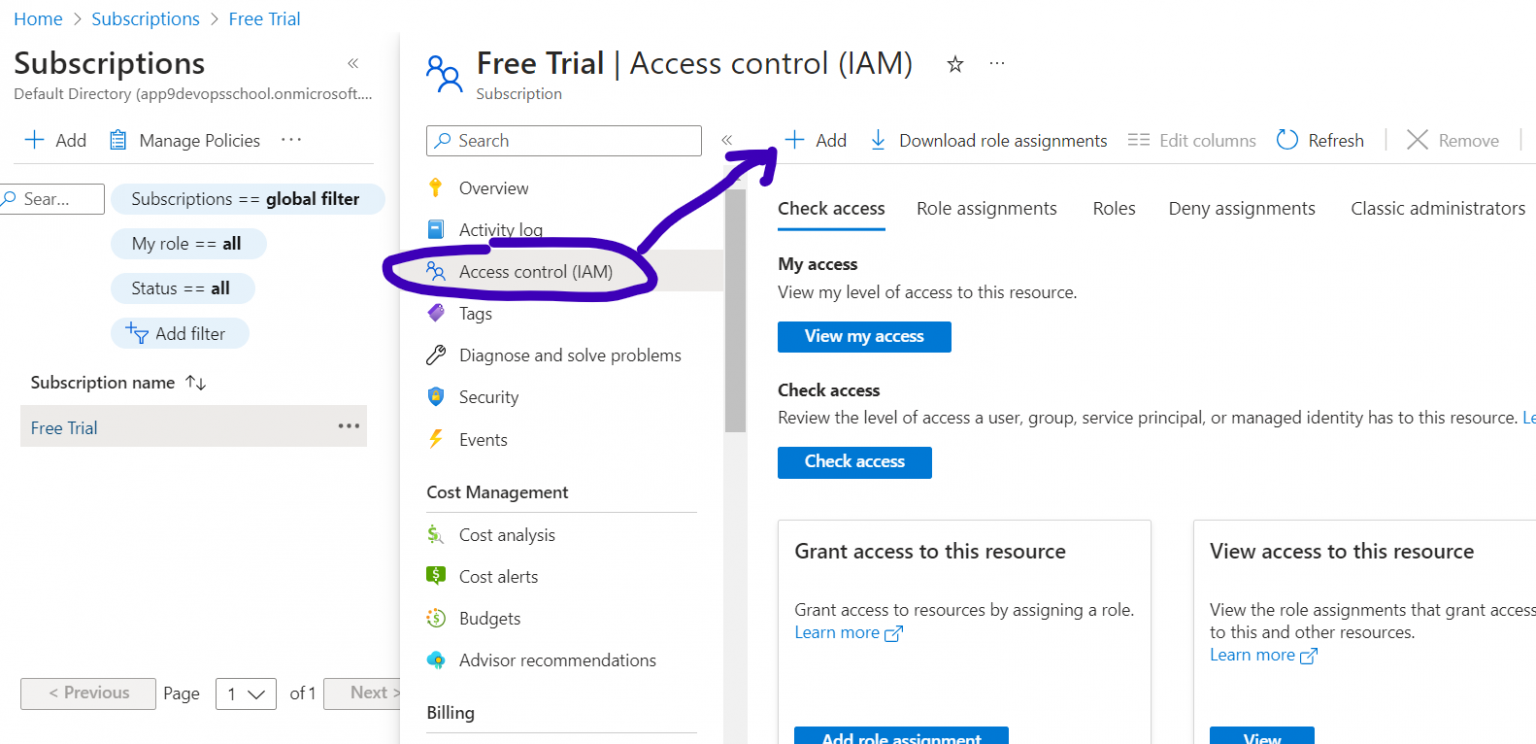This screenshot has width=1536, height=744.
Task: Click the Check access button
Action: click(854, 462)
